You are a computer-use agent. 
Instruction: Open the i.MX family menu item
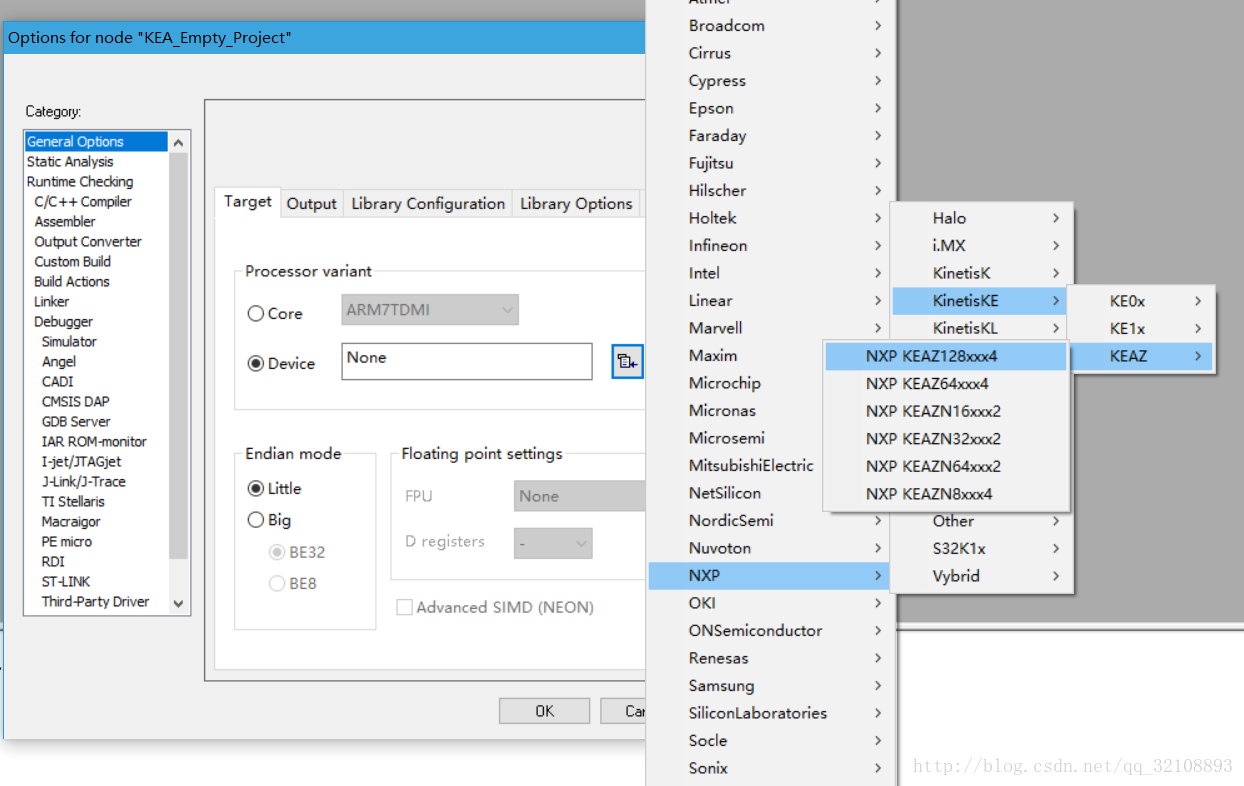tap(980, 246)
